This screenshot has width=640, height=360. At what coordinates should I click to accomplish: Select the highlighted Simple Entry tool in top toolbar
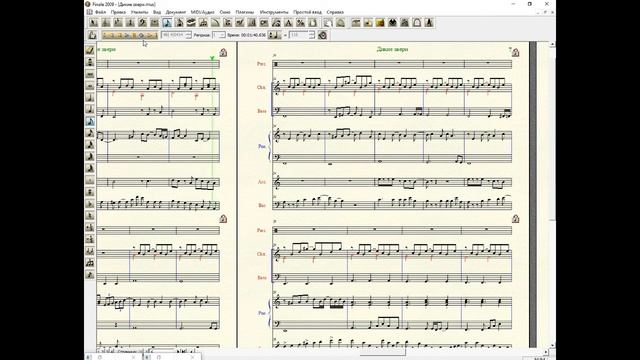point(167,23)
